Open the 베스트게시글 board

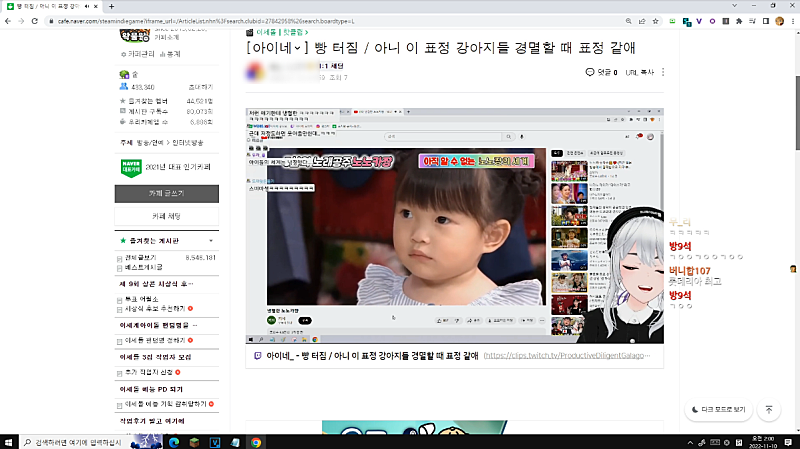pyautogui.click(x=143, y=267)
